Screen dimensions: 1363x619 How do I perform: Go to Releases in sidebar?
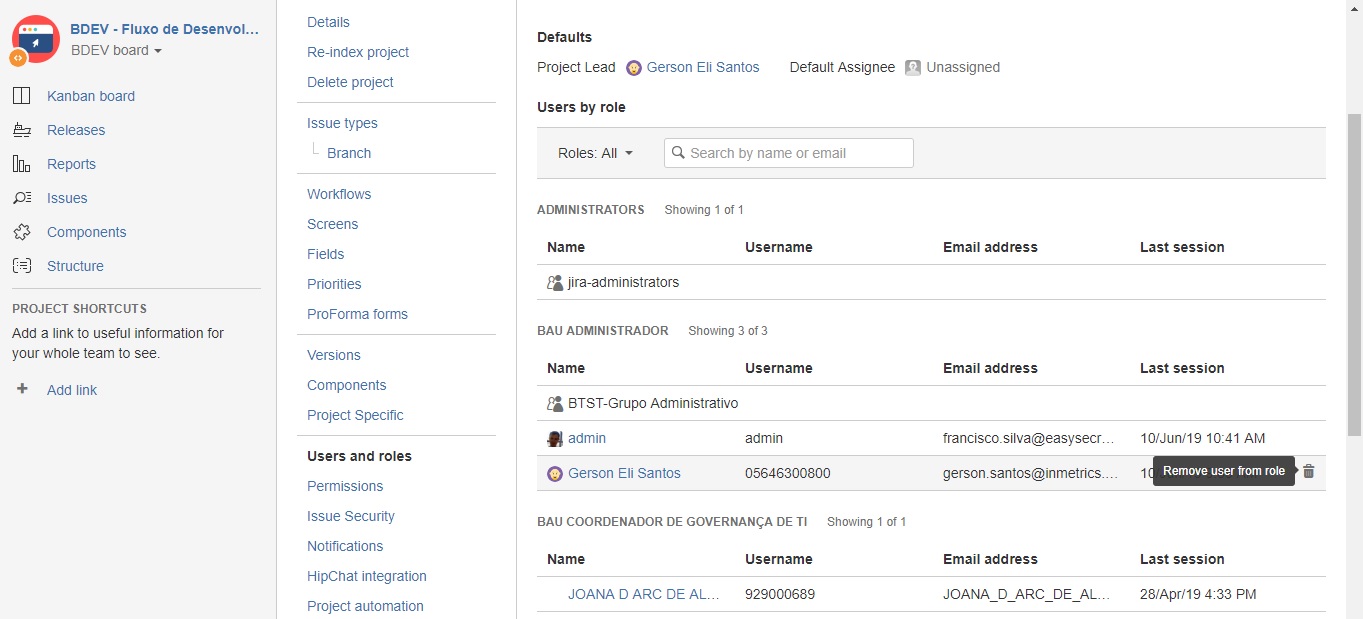coord(76,130)
